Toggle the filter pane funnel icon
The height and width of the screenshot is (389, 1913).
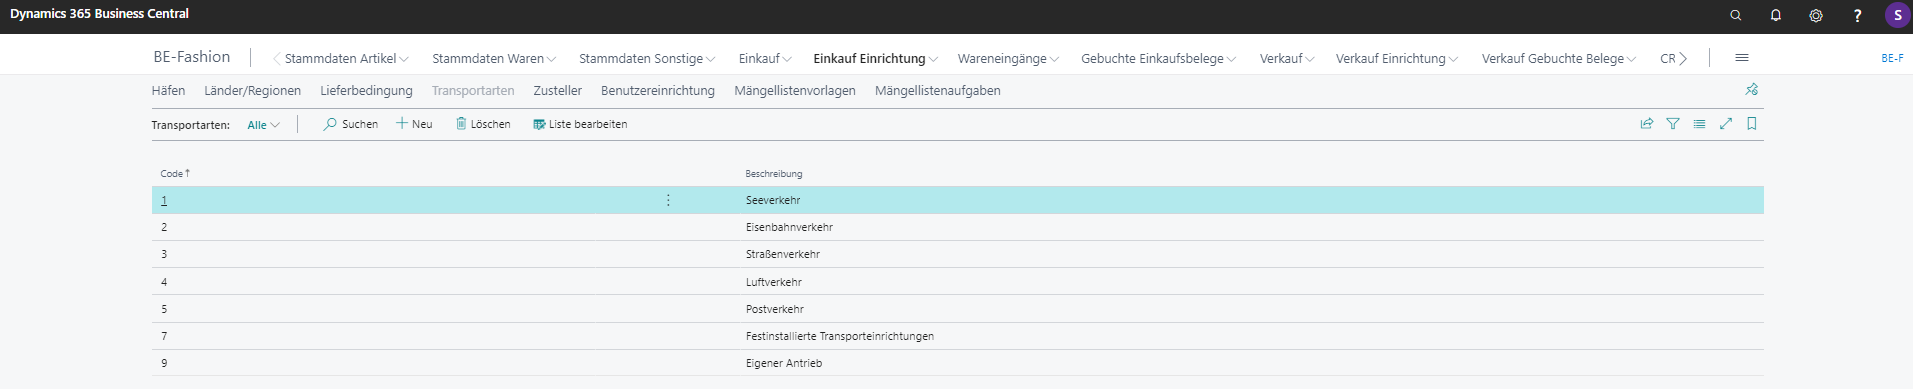tap(1673, 124)
